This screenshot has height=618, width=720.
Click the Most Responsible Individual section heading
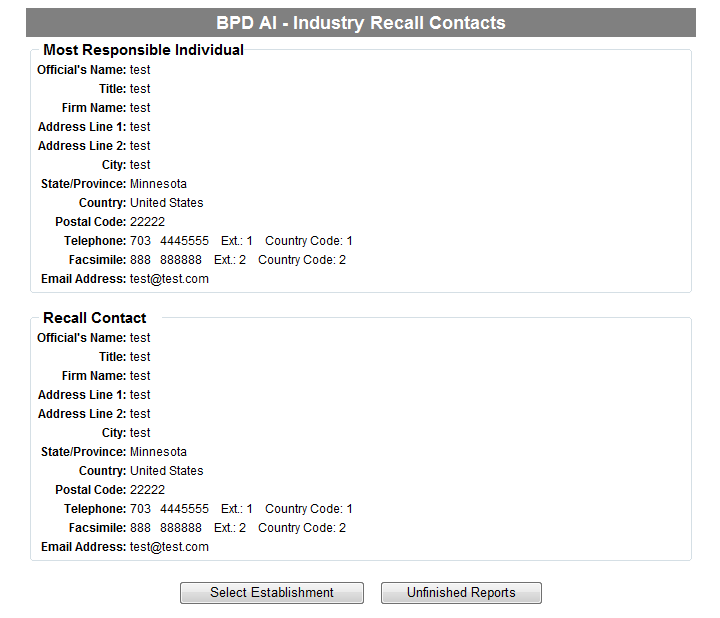tap(143, 50)
